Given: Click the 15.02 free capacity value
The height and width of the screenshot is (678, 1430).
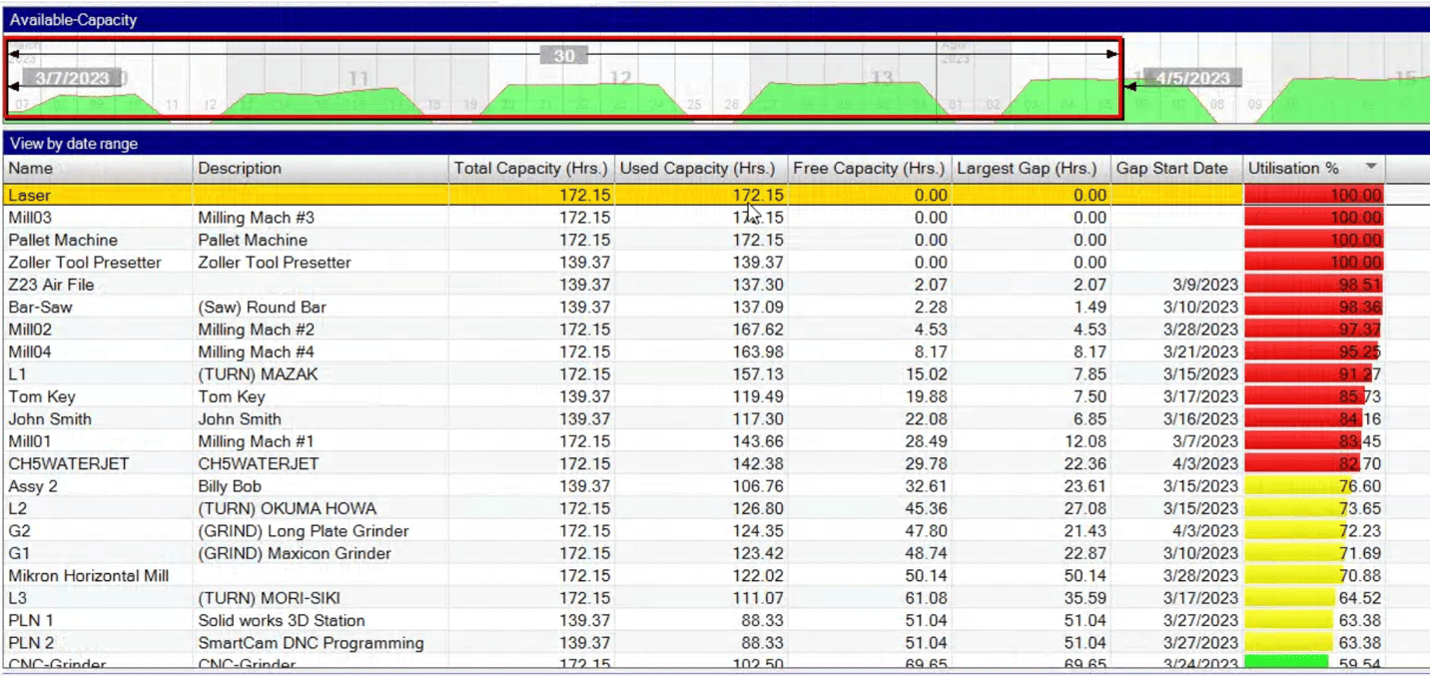Looking at the screenshot, I should [927, 374].
